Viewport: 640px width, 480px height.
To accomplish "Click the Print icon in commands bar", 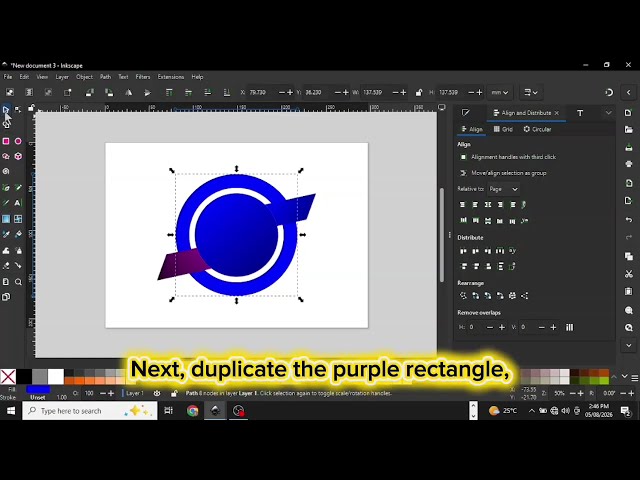I will pos(629,164).
